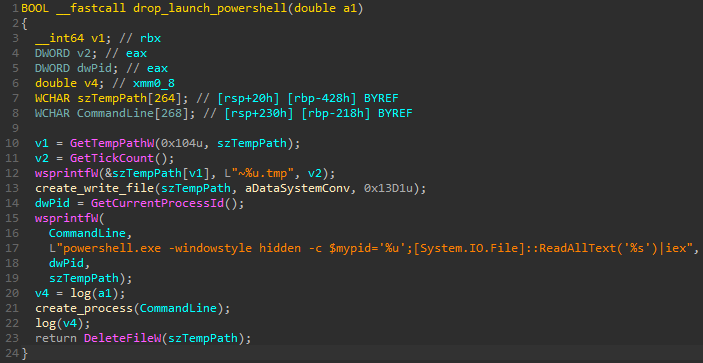Click the dwPid argument on its own line
This screenshot has width=703, height=363.
pyautogui.click(x=66, y=263)
